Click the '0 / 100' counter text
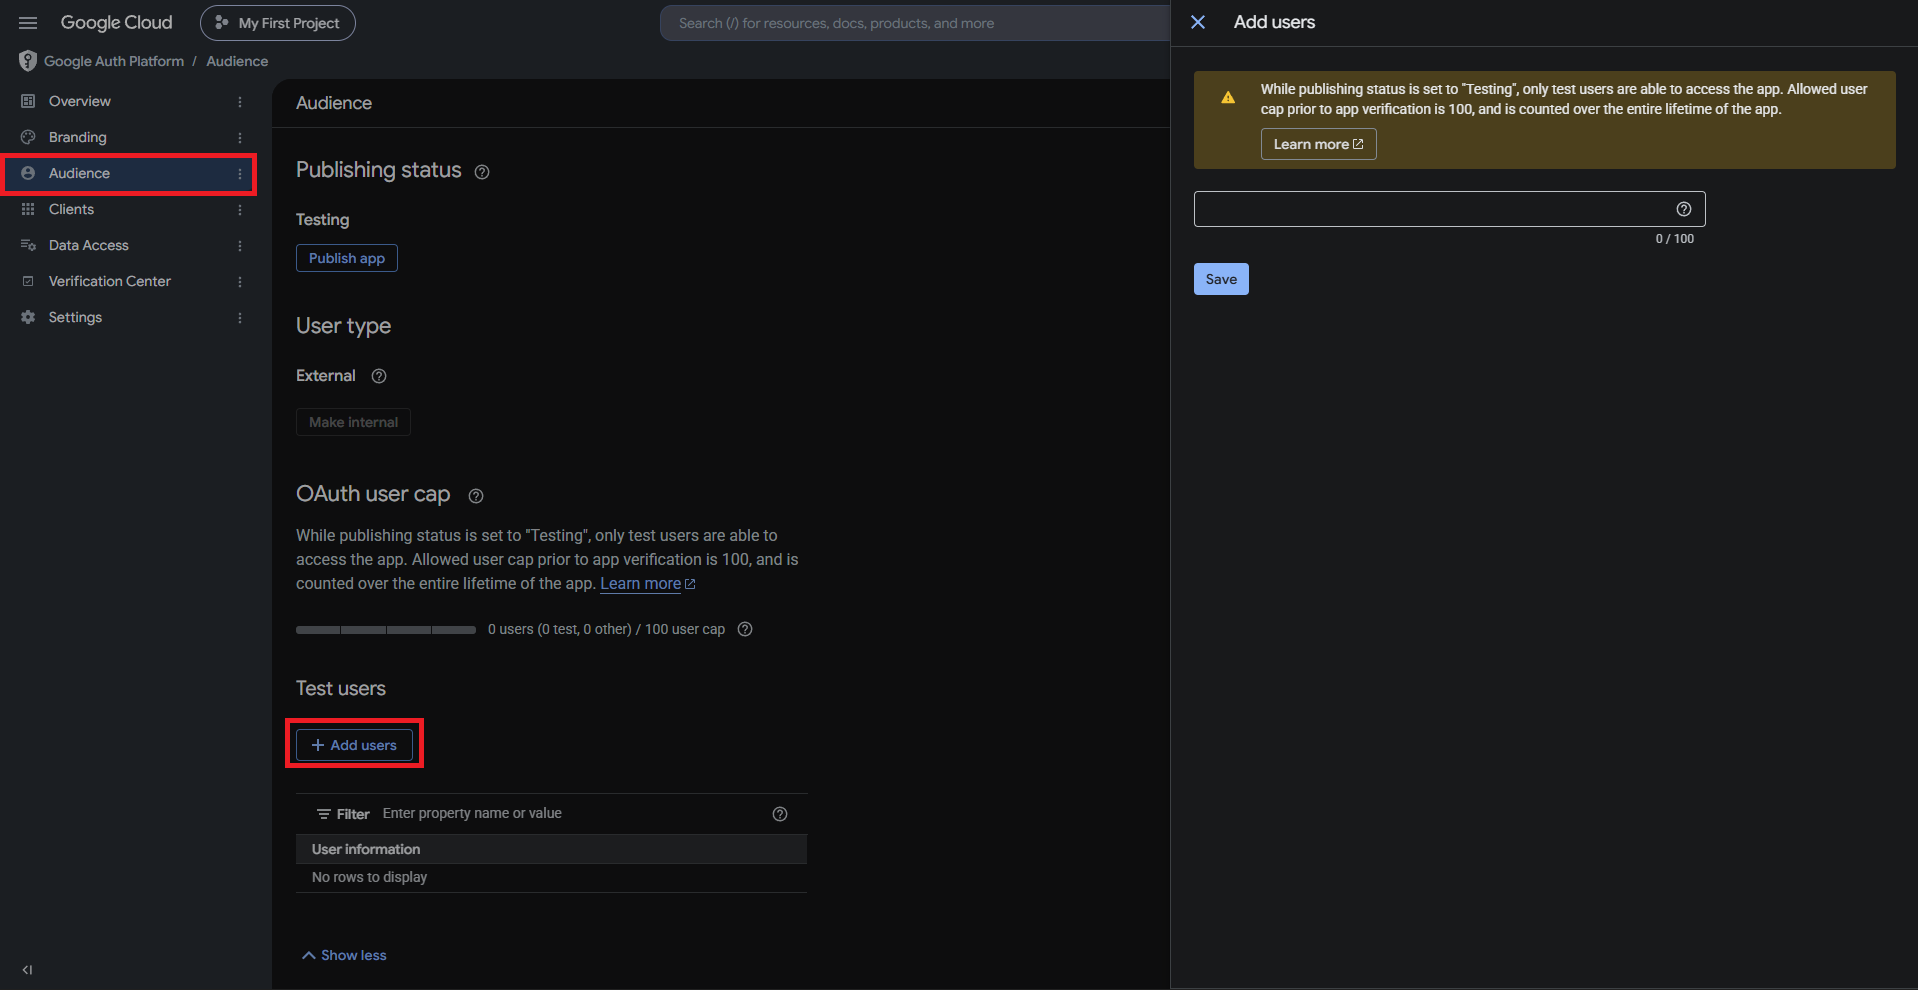This screenshot has width=1918, height=990. click(1675, 239)
